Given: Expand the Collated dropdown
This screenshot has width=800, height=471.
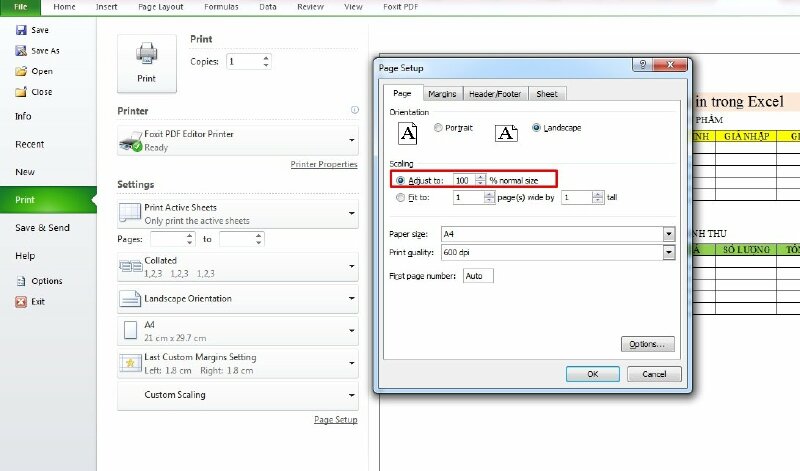Looking at the screenshot, I should click(352, 266).
